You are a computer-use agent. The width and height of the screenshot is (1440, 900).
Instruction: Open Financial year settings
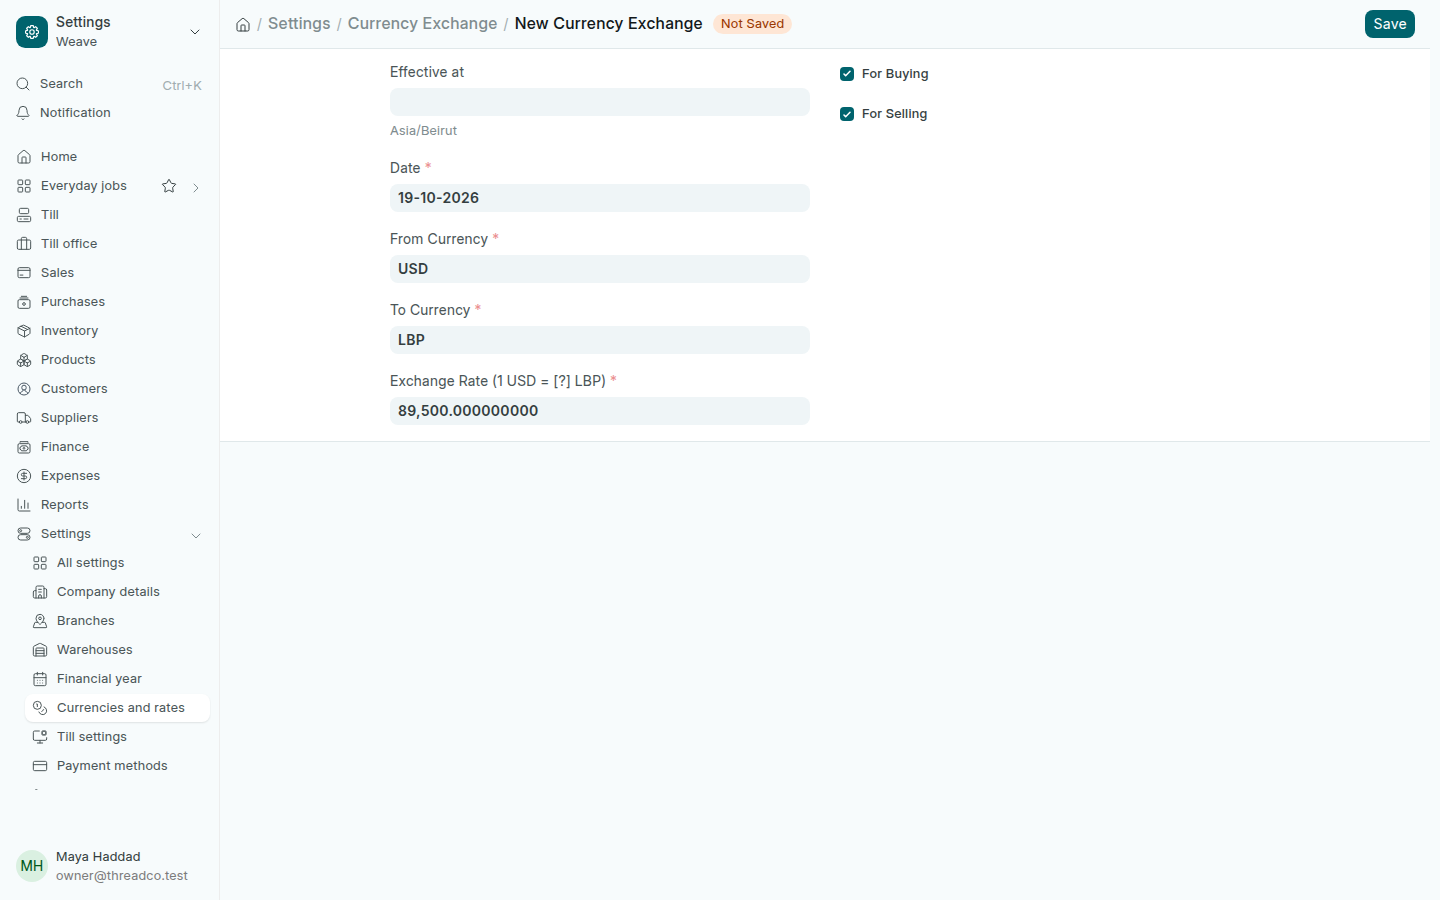(x=117, y=679)
